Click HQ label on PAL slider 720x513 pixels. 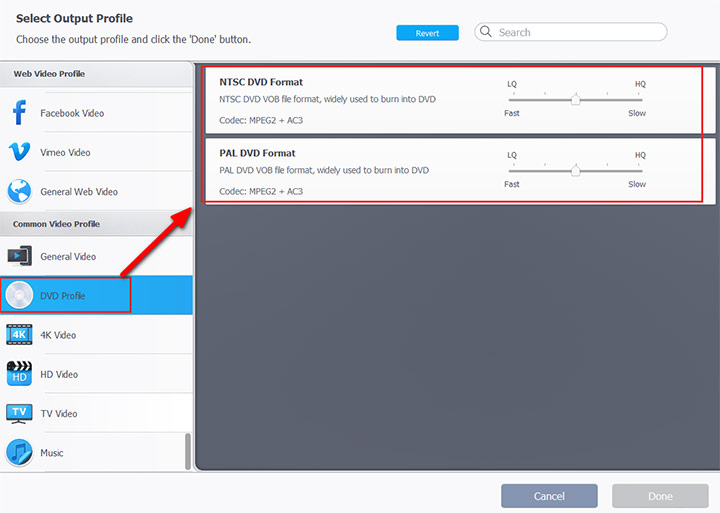point(640,155)
